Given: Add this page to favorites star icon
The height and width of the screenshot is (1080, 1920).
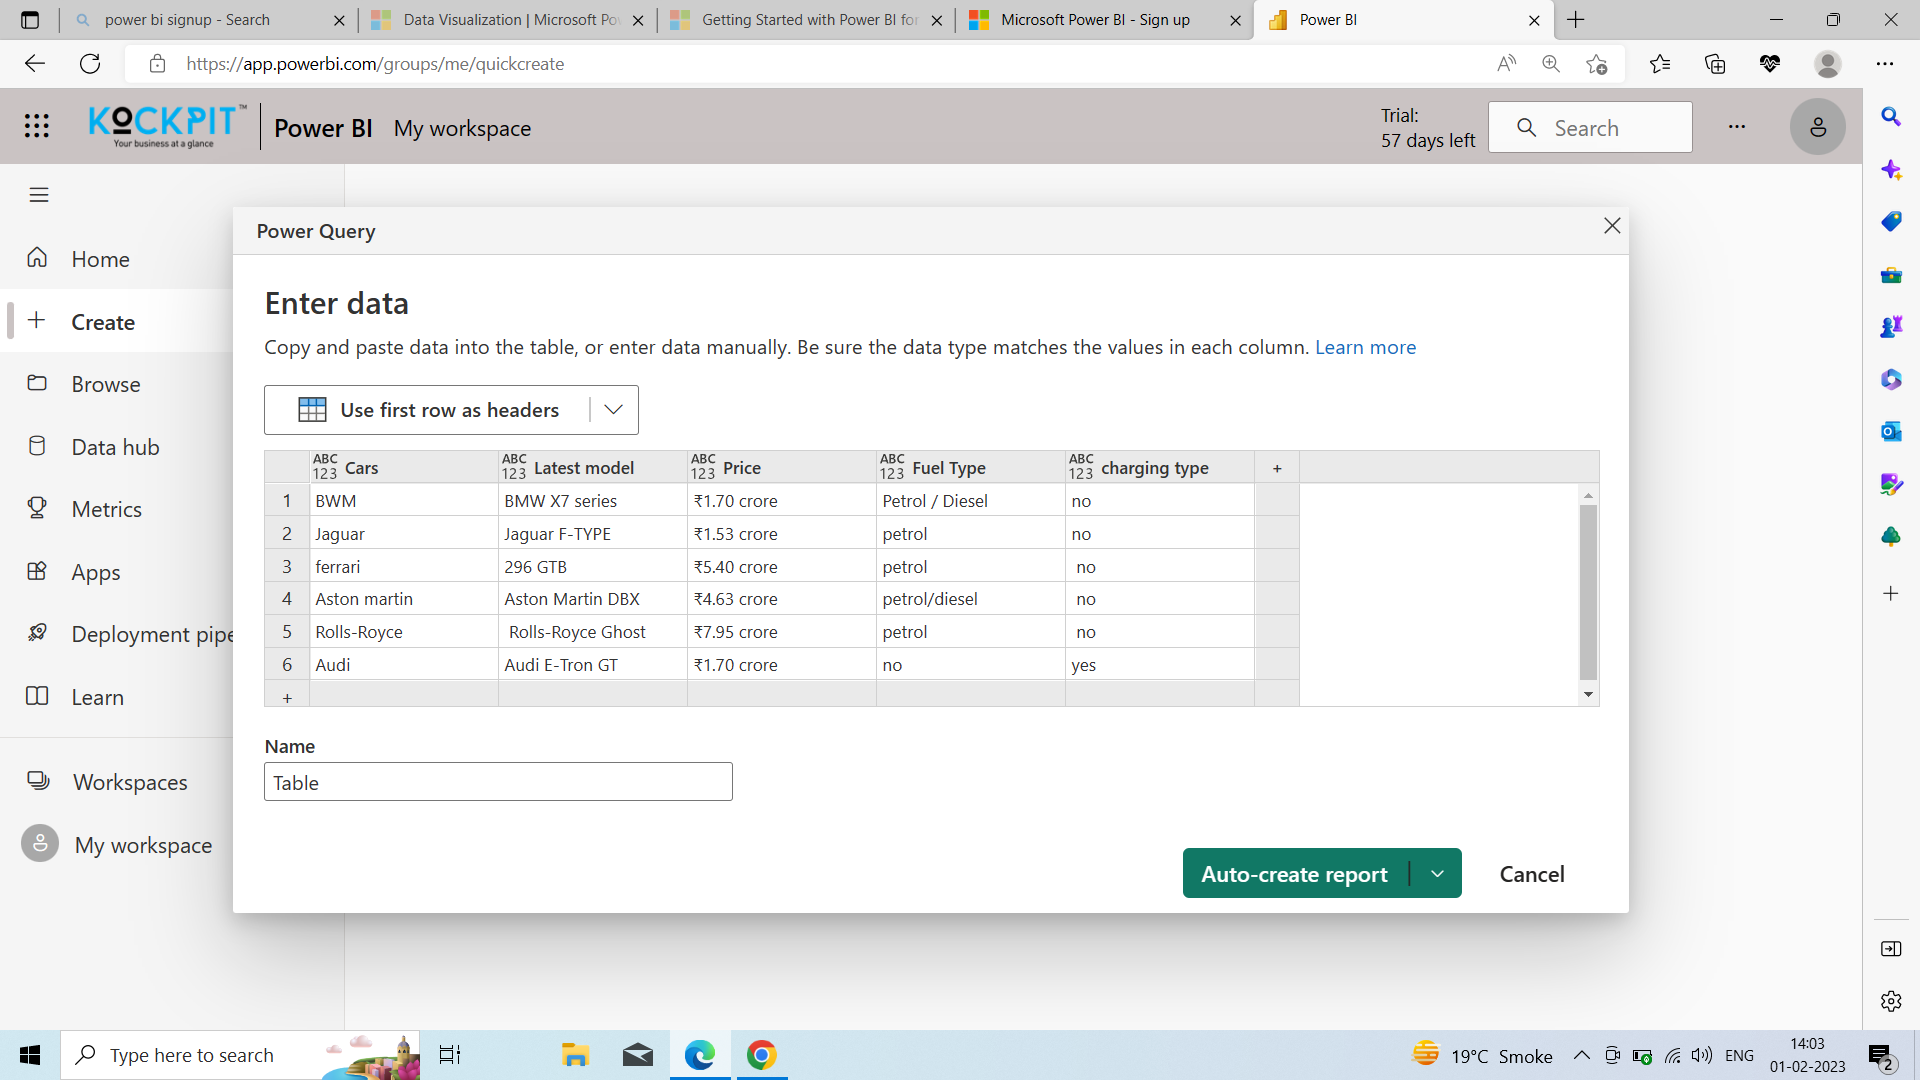Looking at the screenshot, I should click(x=1596, y=64).
